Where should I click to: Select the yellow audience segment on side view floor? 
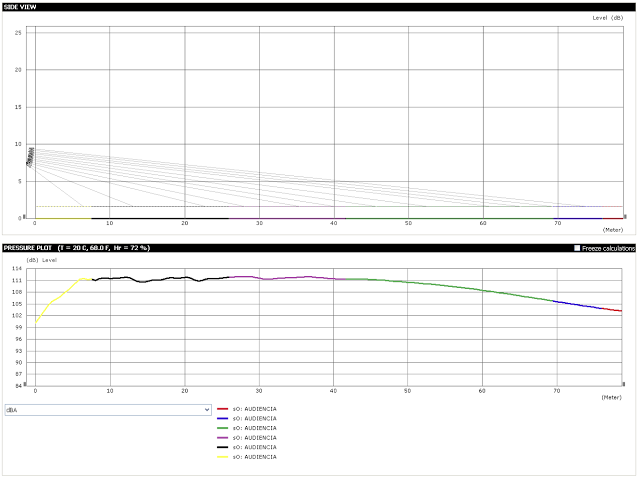point(62,217)
